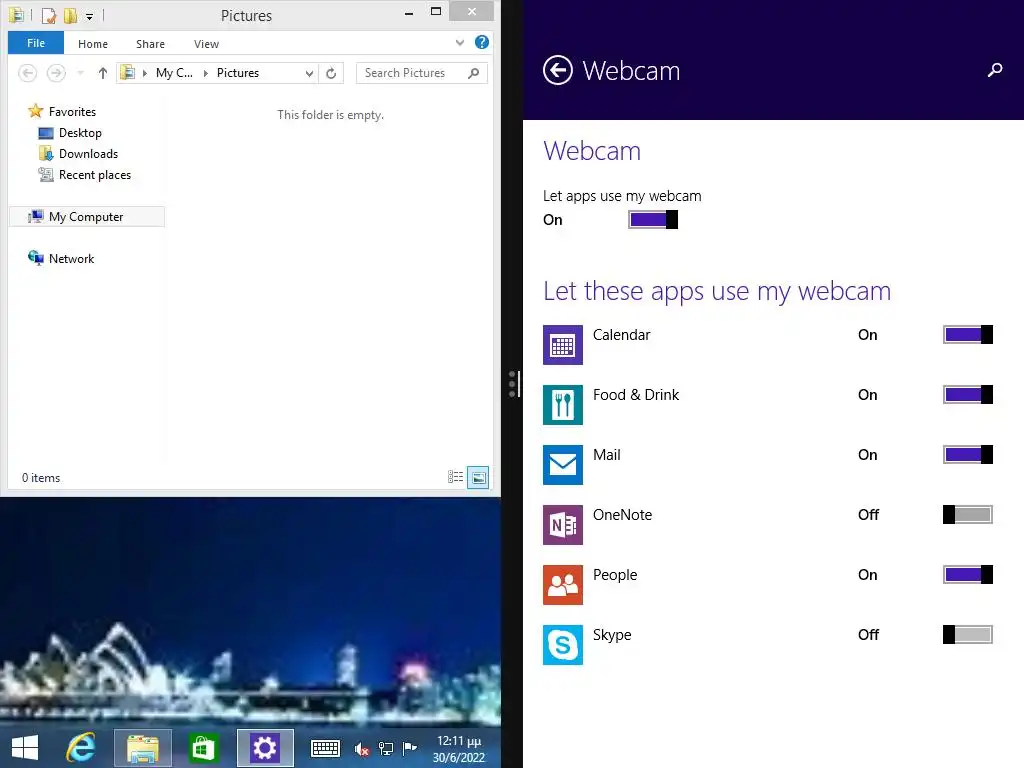
Task: Click the OneNote app icon
Action: pyautogui.click(x=562, y=525)
